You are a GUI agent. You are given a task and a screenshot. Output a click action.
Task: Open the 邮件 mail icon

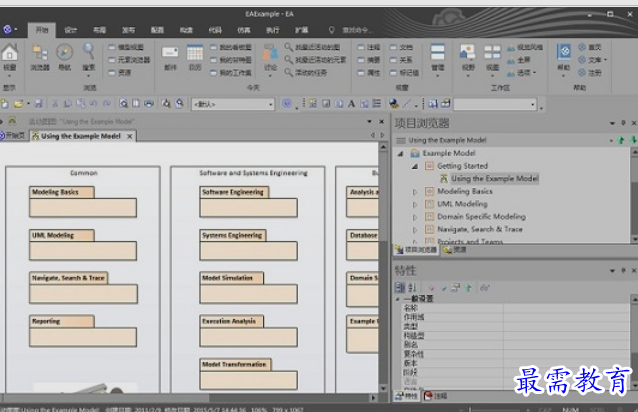(170, 53)
